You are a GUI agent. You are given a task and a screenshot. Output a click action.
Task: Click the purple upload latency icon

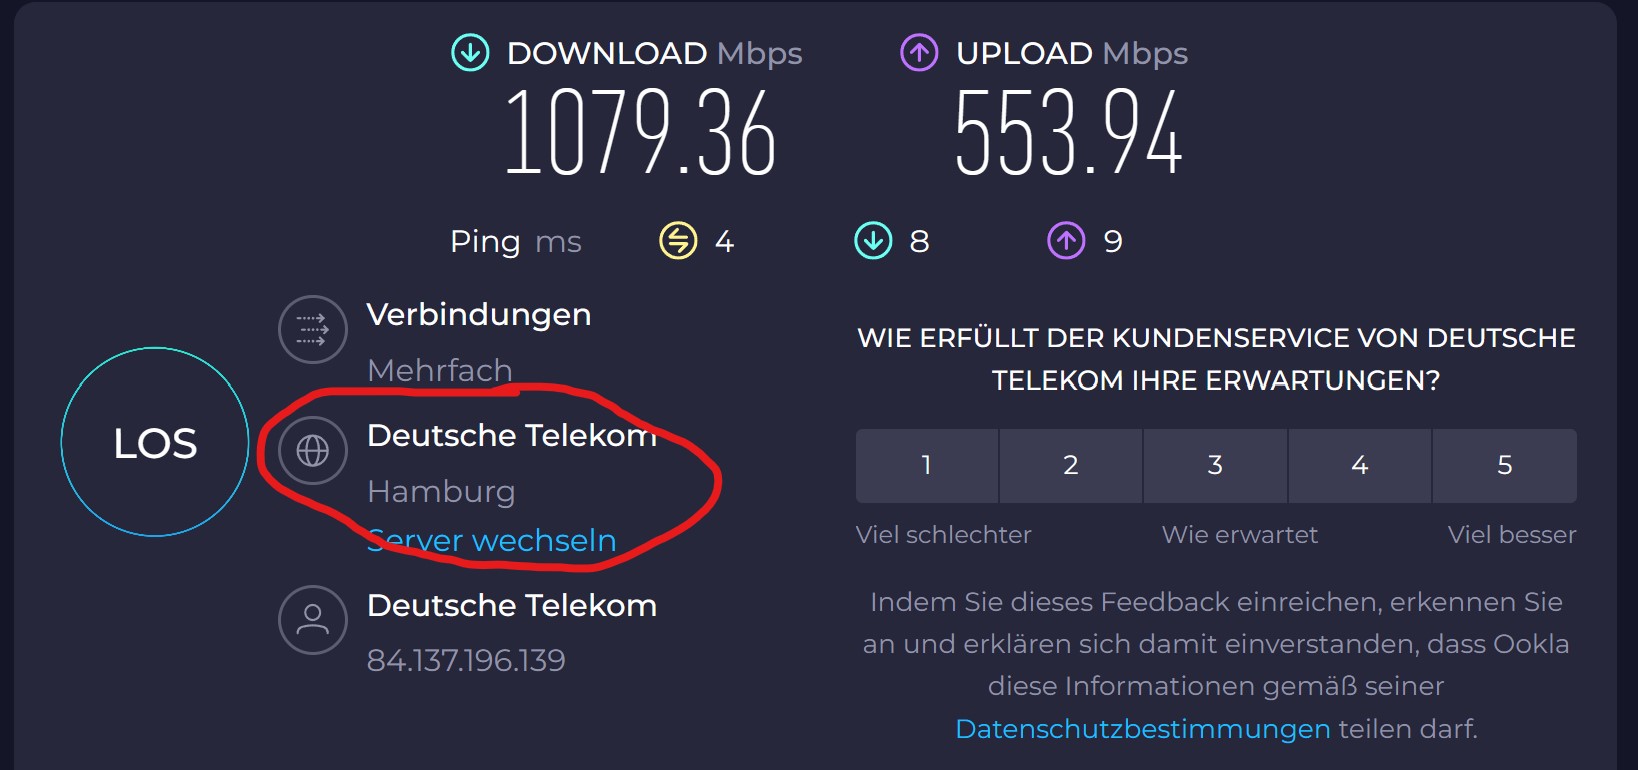(1066, 240)
